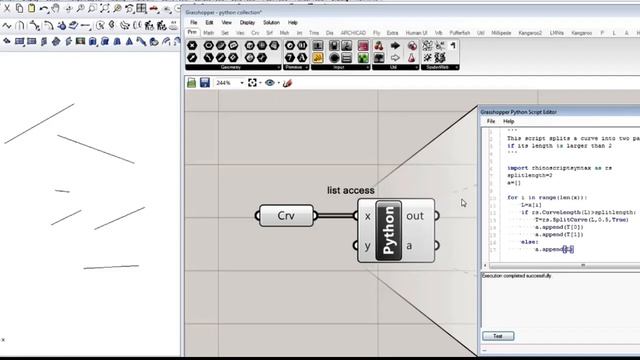
Task: Expand the Input panel dropdown
Action: pyautogui.click(x=367, y=67)
